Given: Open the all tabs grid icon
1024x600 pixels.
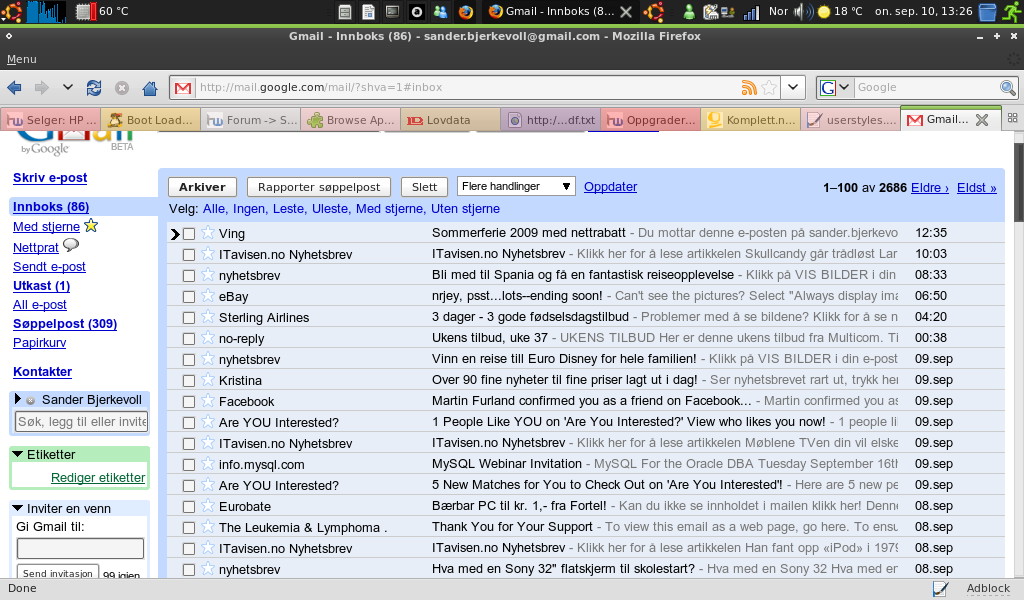Looking at the screenshot, I should (x=1012, y=118).
